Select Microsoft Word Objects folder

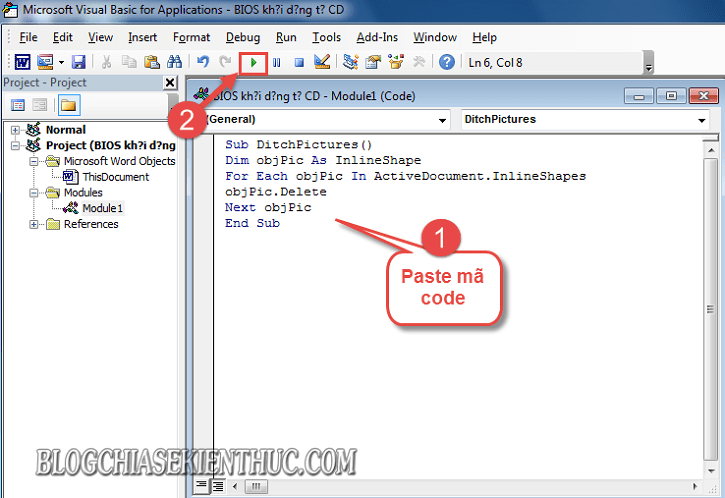coord(119,161)
